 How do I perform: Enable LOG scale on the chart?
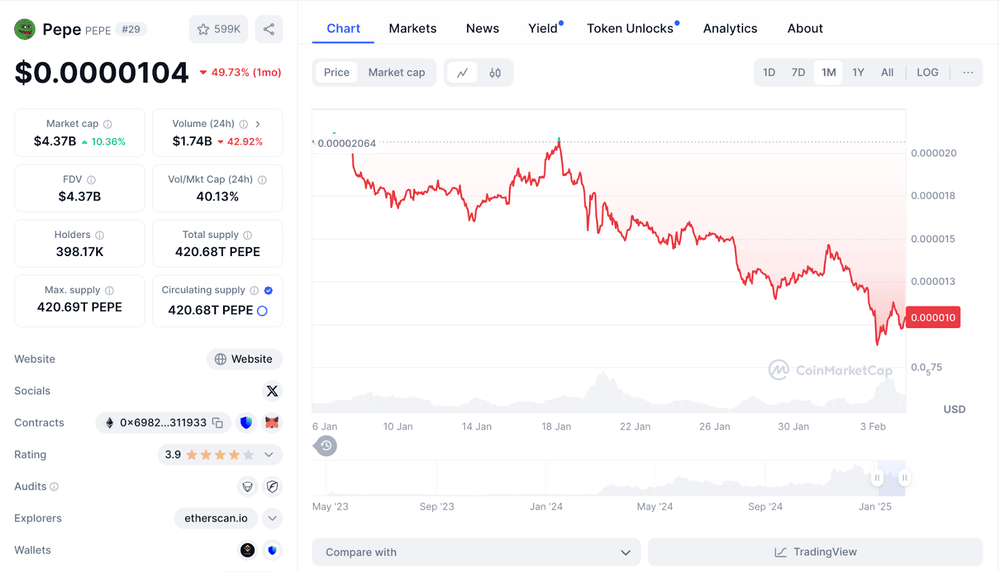[x=927, y=72]
